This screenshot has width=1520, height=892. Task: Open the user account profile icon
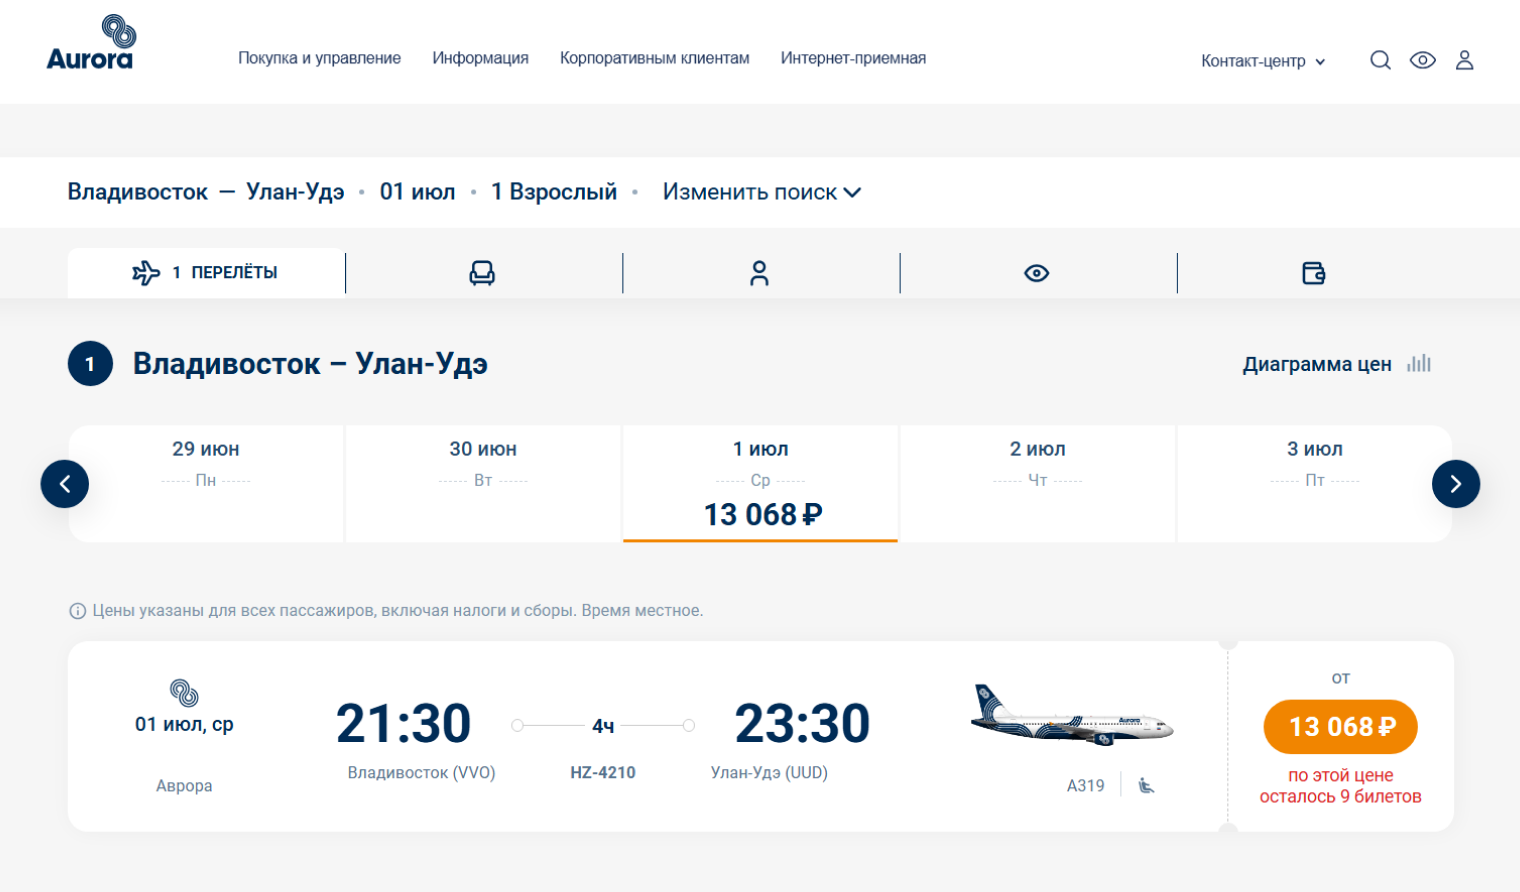click(1464, 60)
